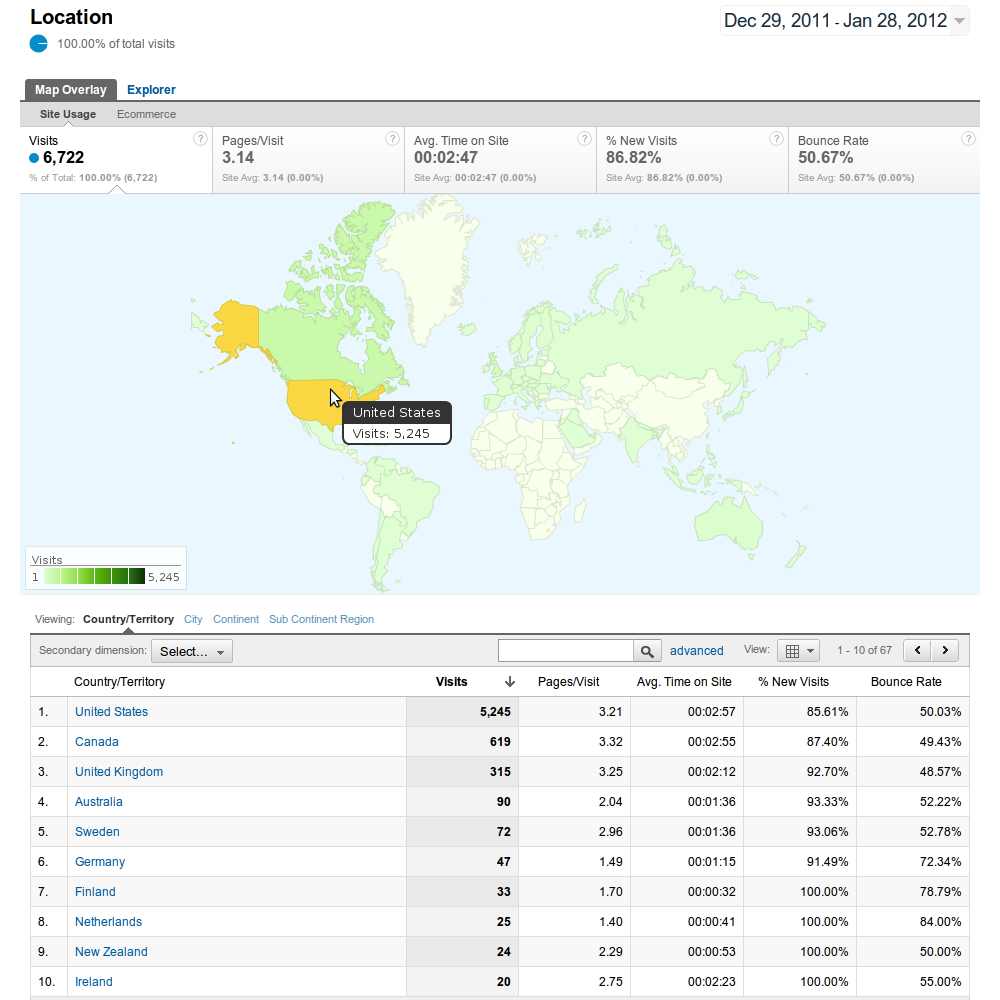
Task: Open help icon for % New Visits
Action: (x=776, y=139)
